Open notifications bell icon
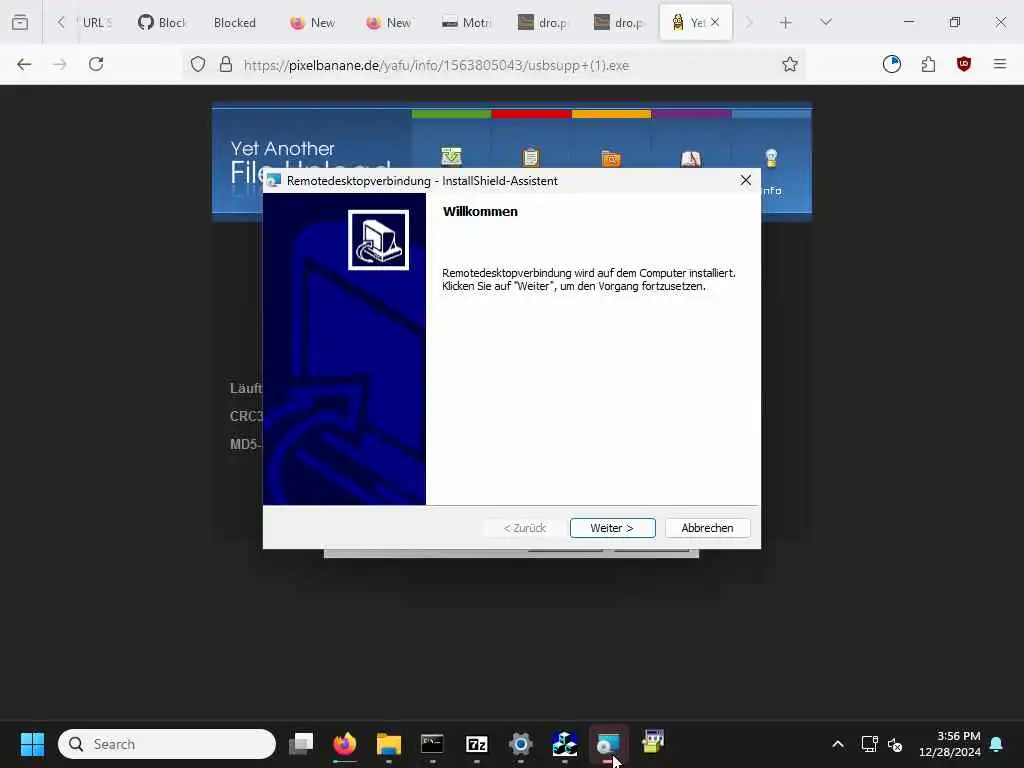 997,744
